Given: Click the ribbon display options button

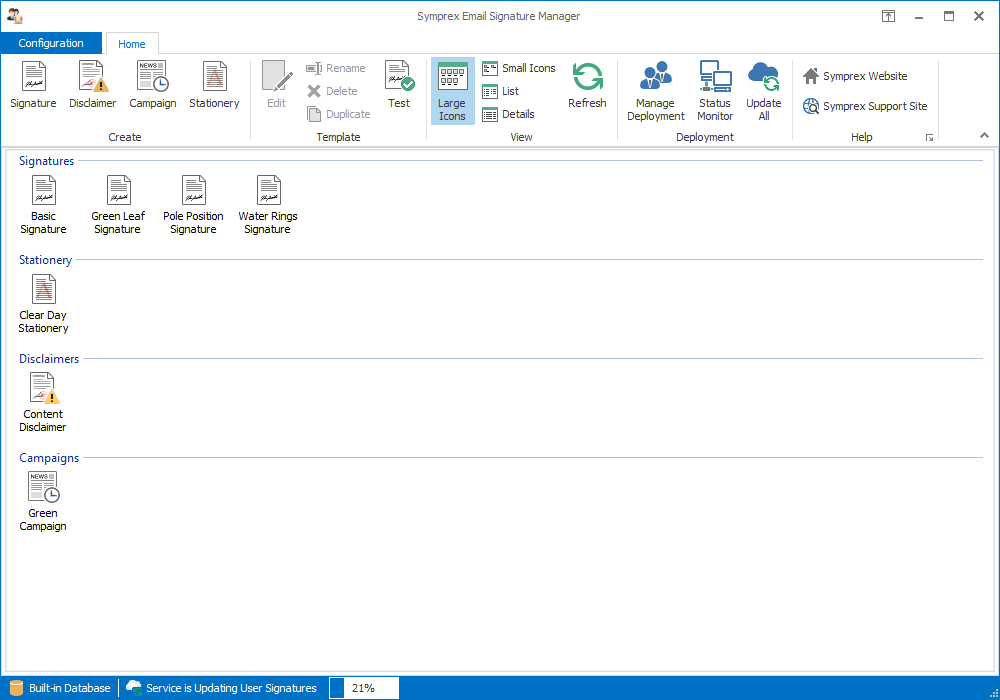Looking at the screenshot, I should click(x=888, y=17).
